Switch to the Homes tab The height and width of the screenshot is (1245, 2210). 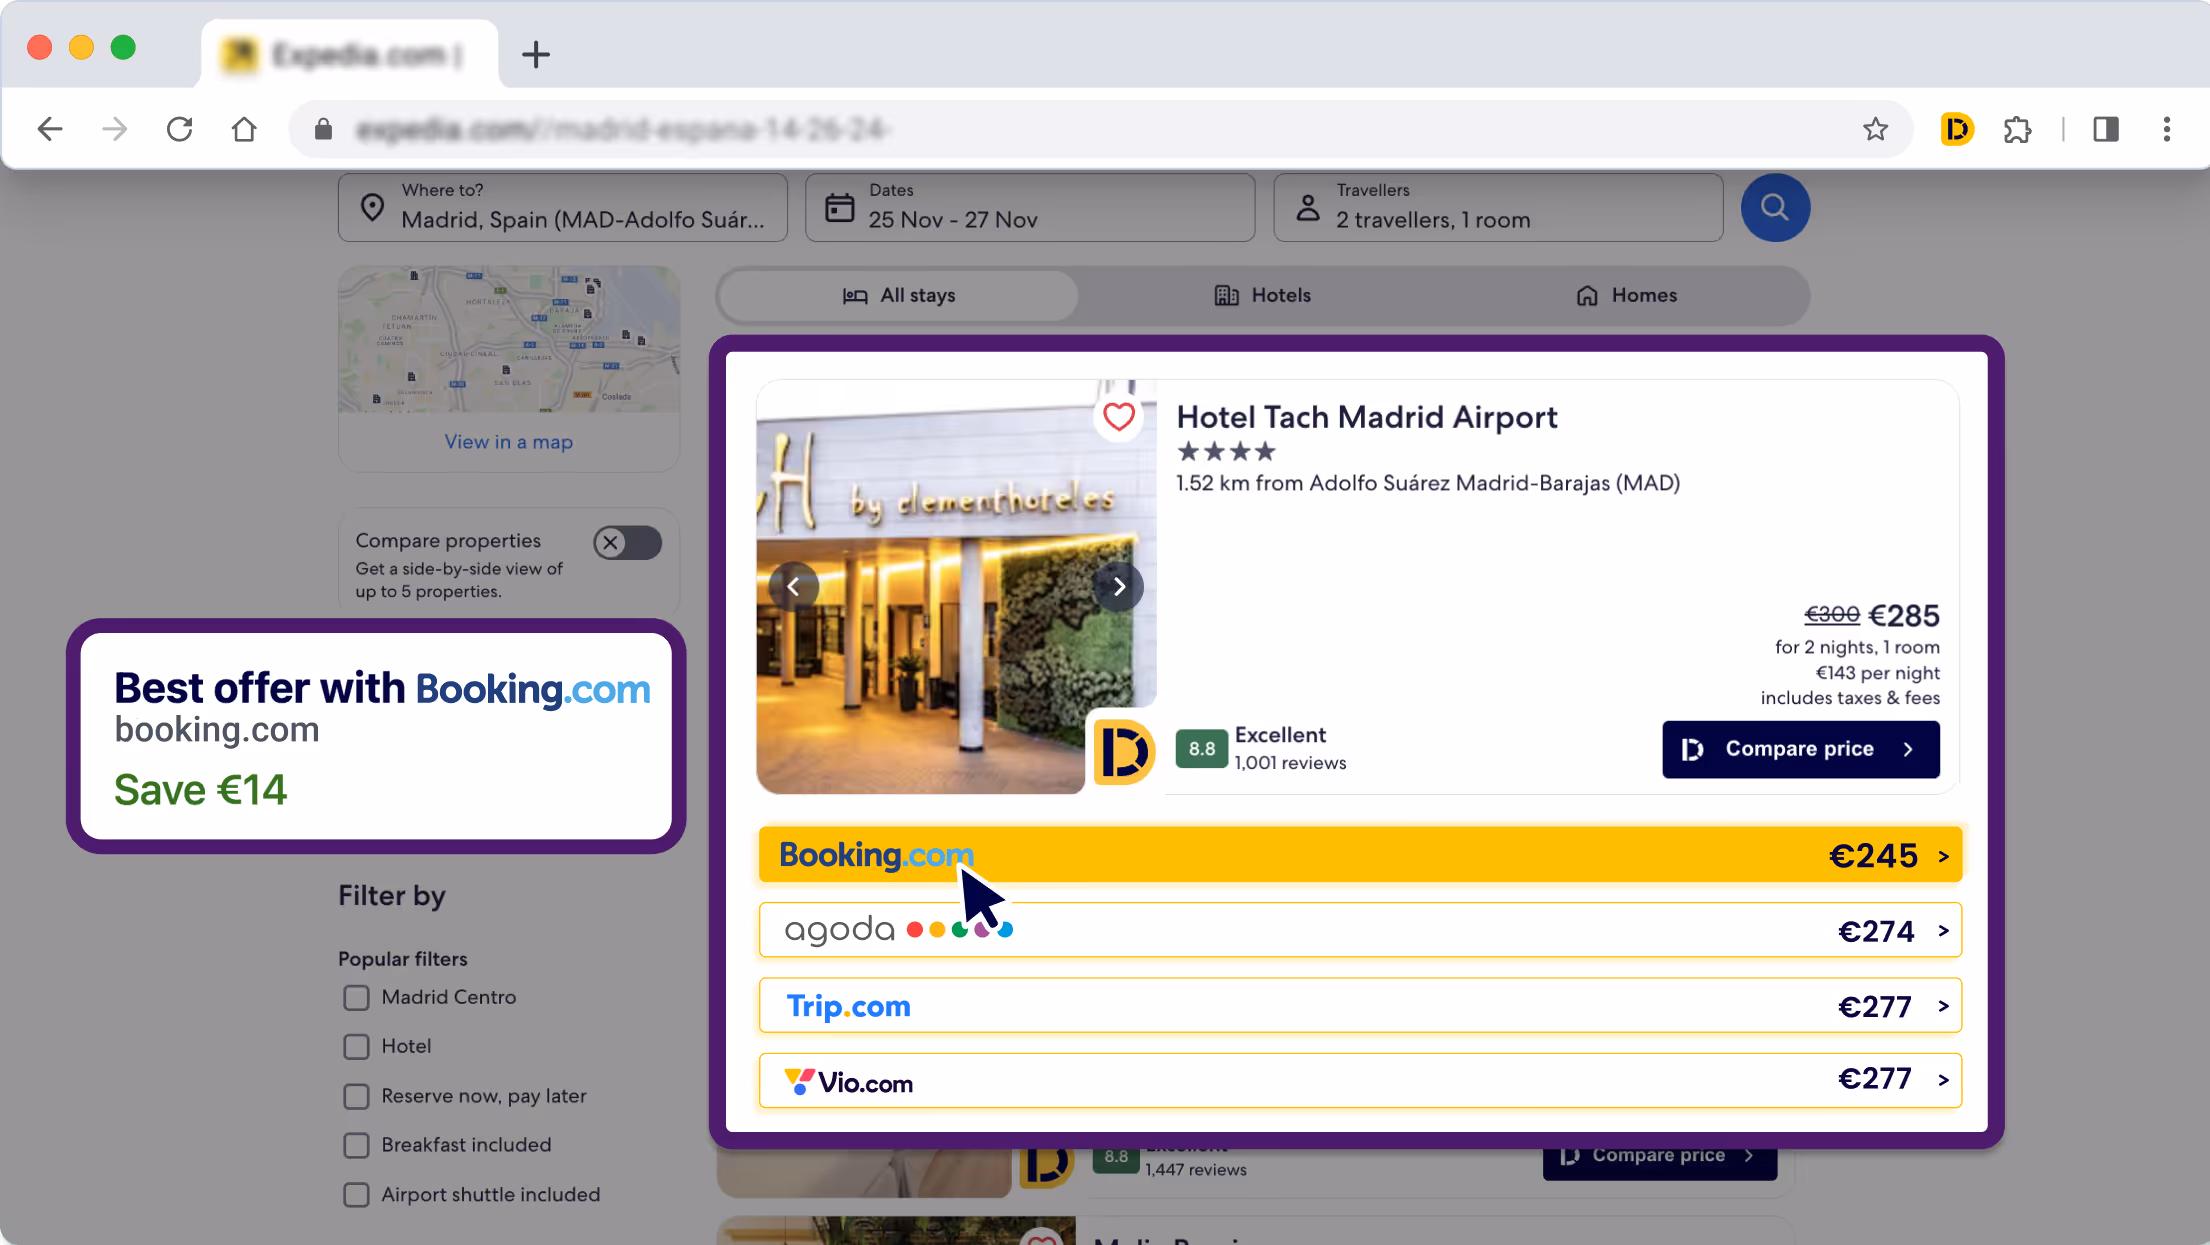[1625, 295]
